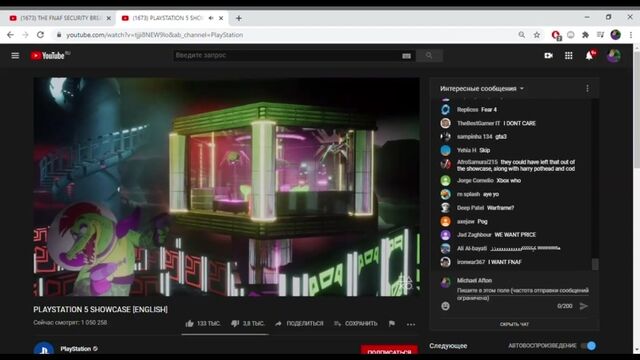The image size is (640, 360).
Task: Open the YouTube hamburger guide menu
Action: coord(15,56)
